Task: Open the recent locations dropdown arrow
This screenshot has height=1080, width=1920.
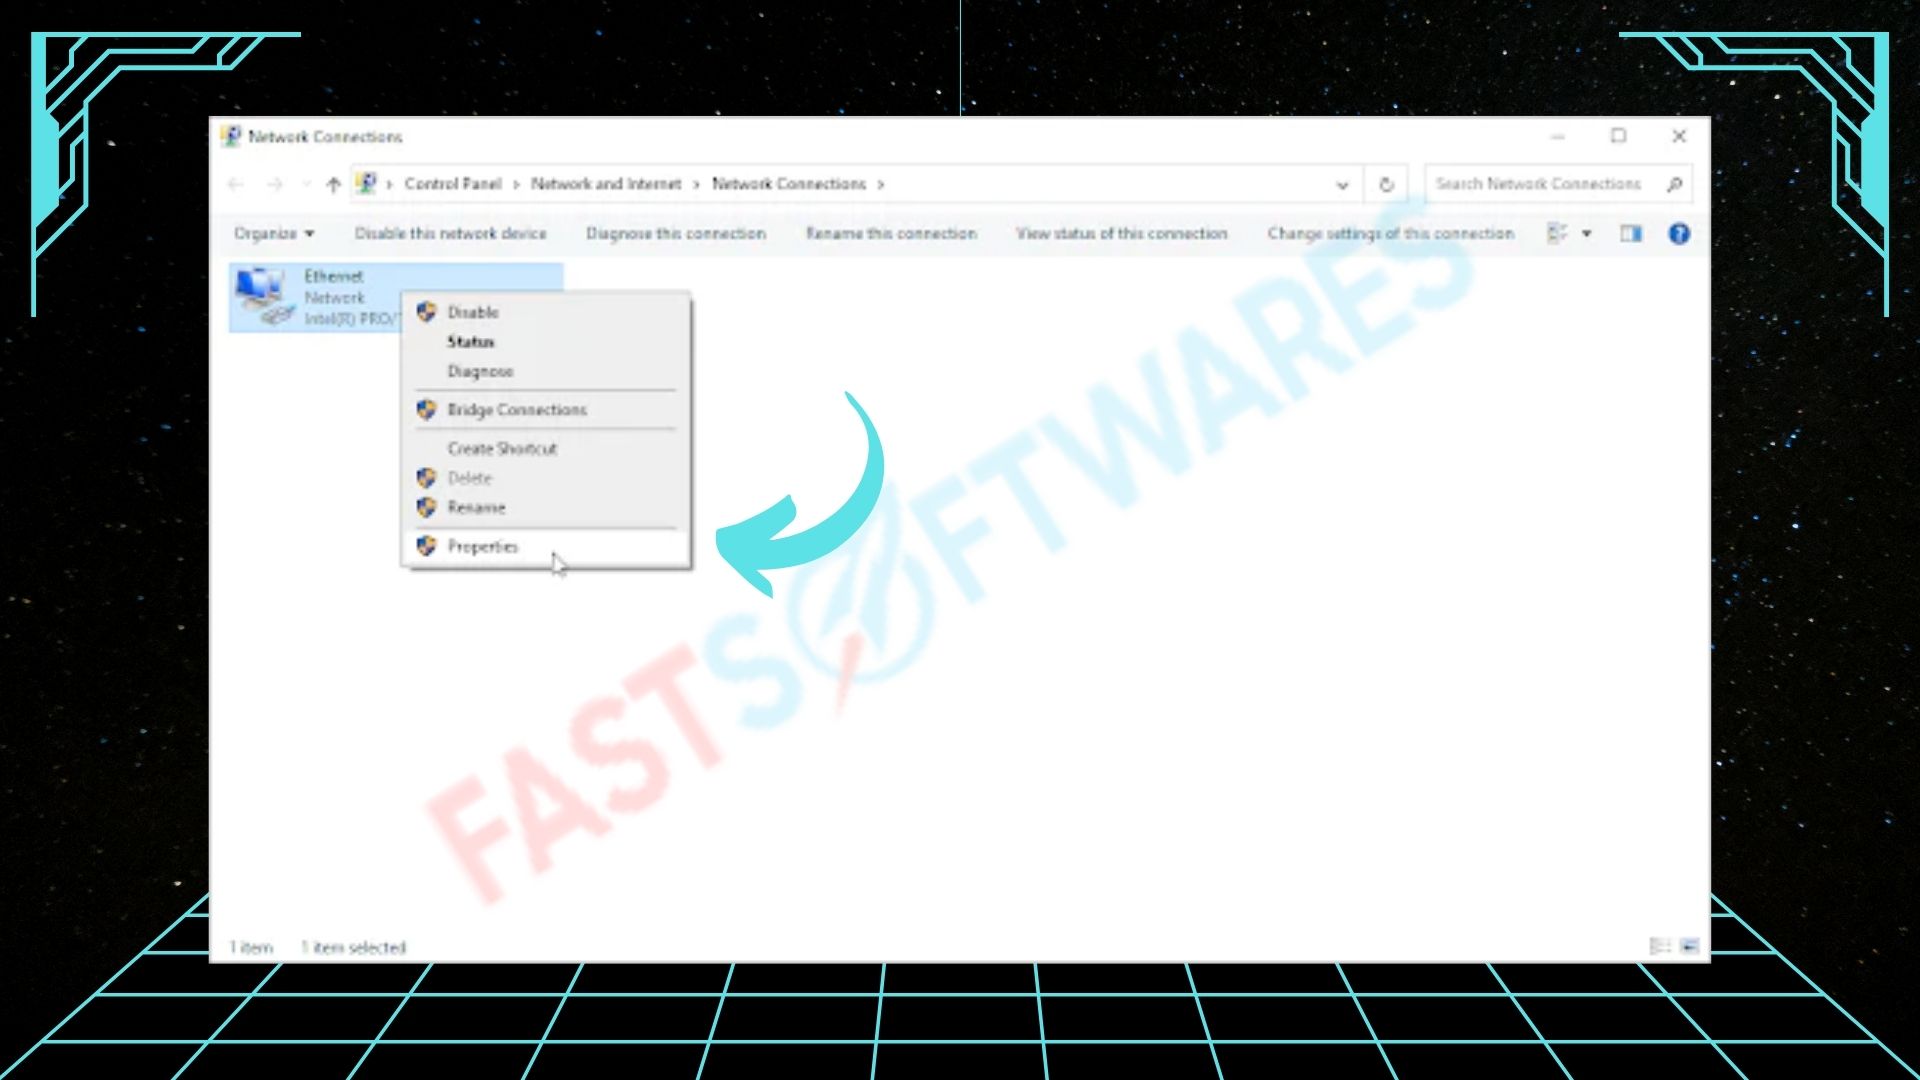Action: pyautogui.click(x=306, y=184)
